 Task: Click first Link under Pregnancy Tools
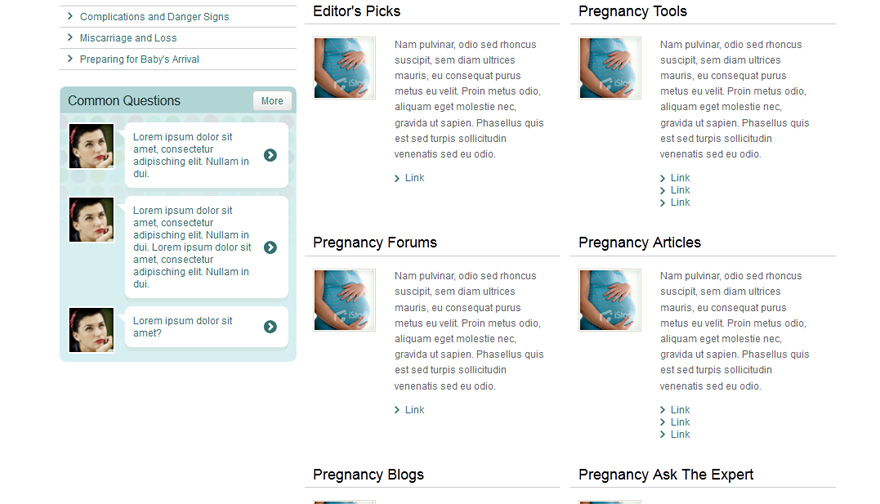click(x=680, y=178)
